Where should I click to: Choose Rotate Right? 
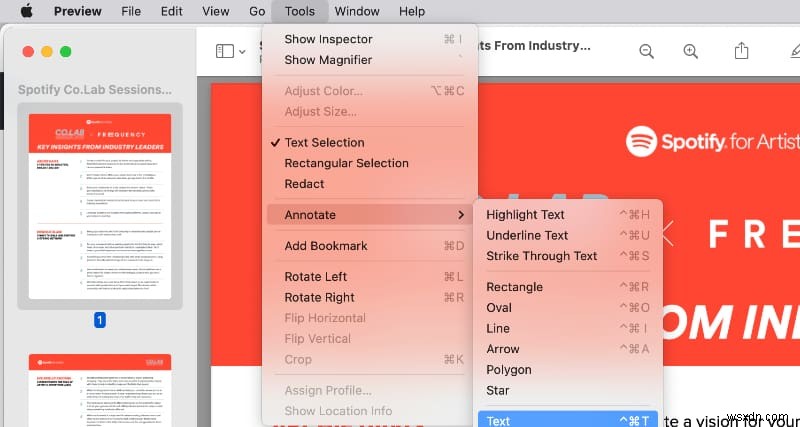[370, 297]
